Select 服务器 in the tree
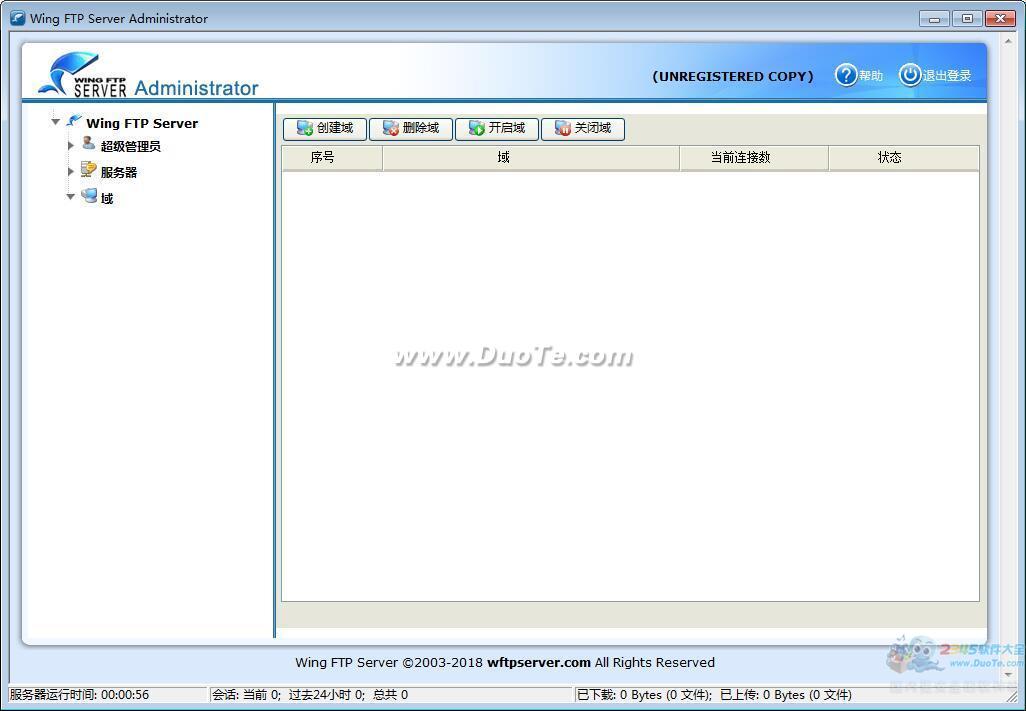Image resolution: width=1026 pixels, height=711 pixels. tap(118, 173)
